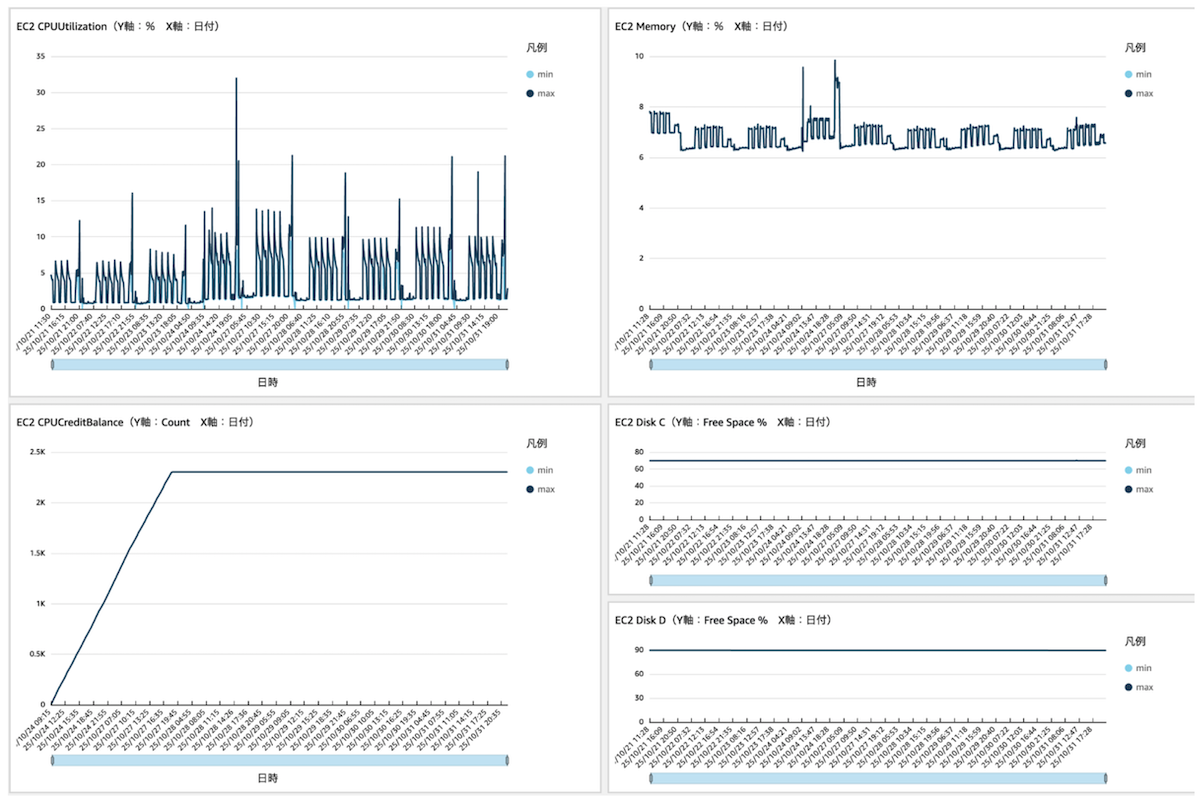
Task: Click the min legend marker in EC2 CPUUtilization
Action: tap(530, 74)
